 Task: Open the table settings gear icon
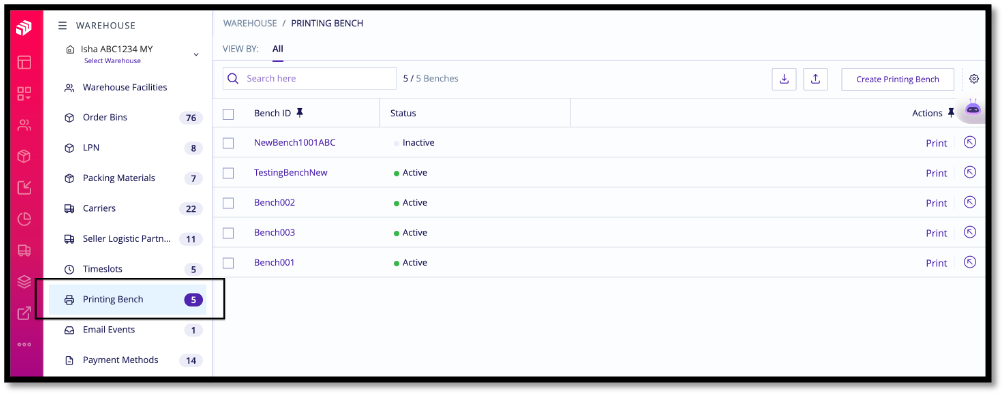click(x=974, y=79)
